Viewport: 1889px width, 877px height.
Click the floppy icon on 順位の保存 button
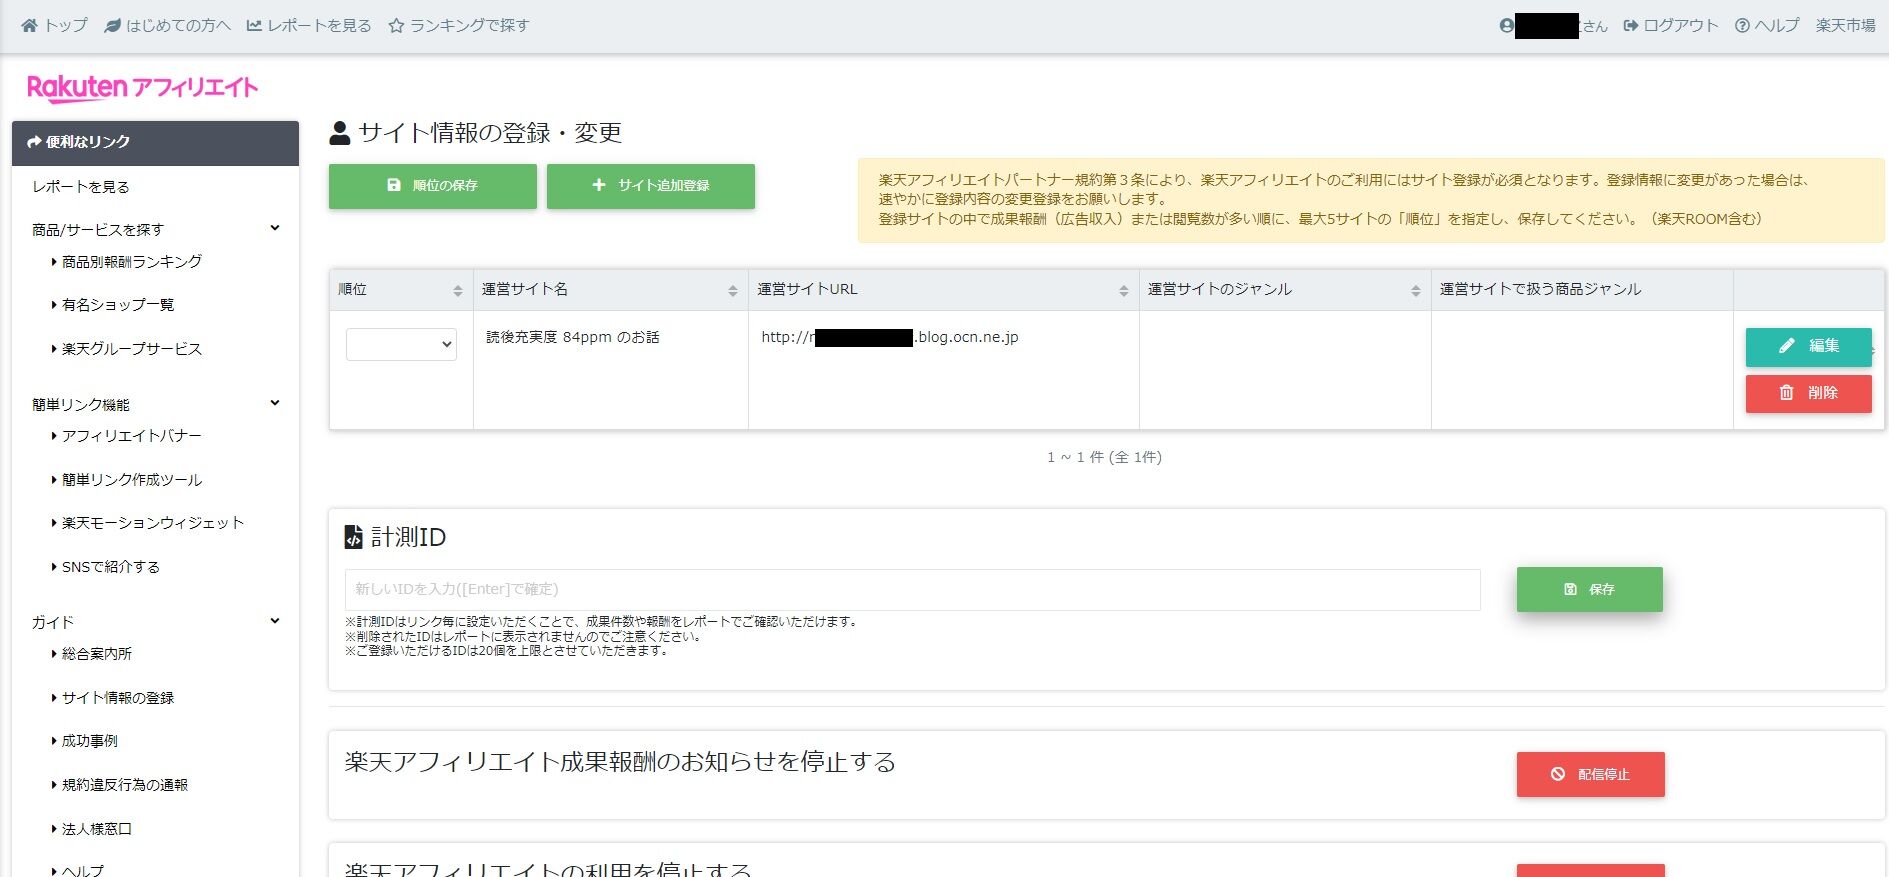tap(394, 185)
